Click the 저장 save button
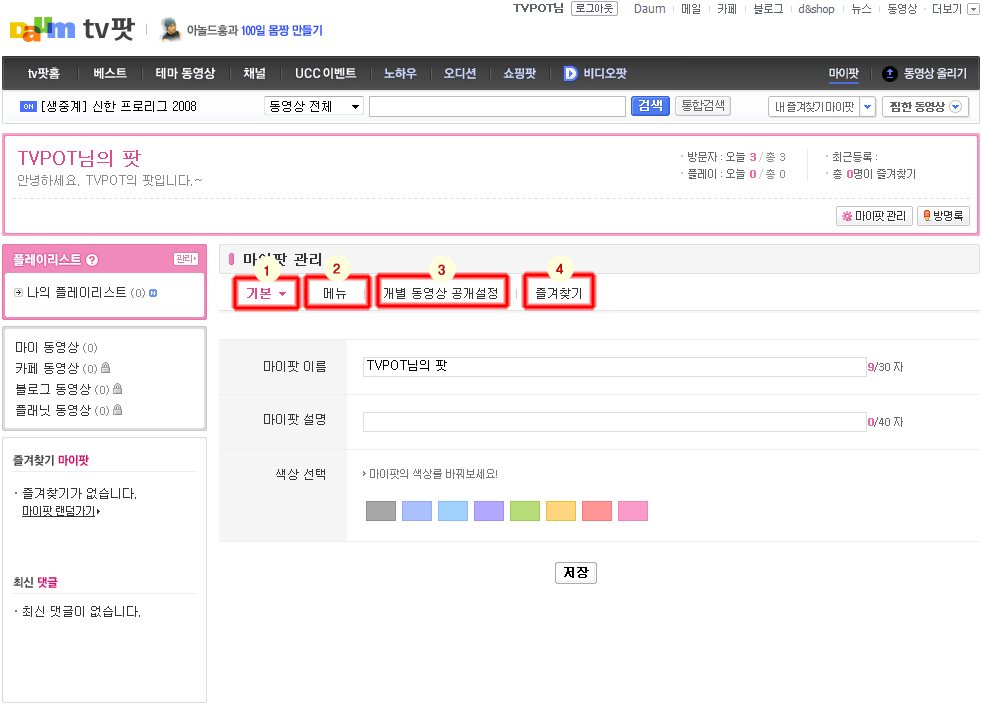 (x=576, y=572)
